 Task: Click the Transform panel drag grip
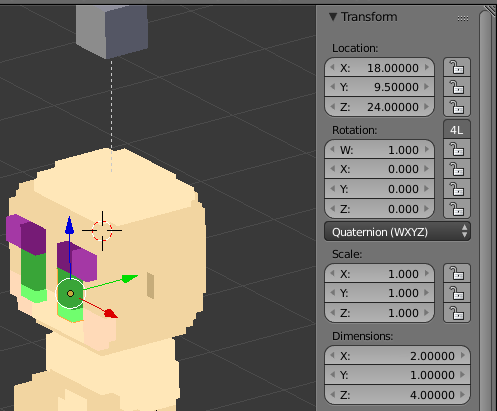click(463, 18)
